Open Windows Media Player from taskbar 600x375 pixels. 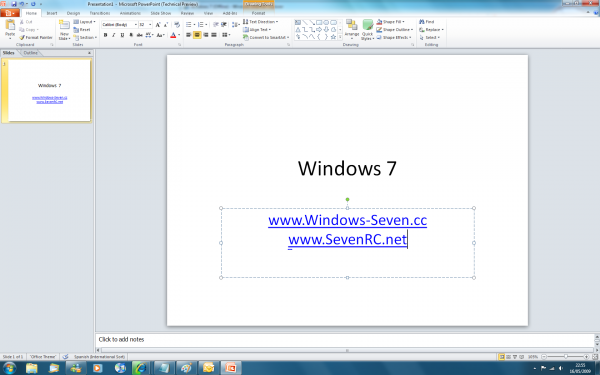(97, 368)
